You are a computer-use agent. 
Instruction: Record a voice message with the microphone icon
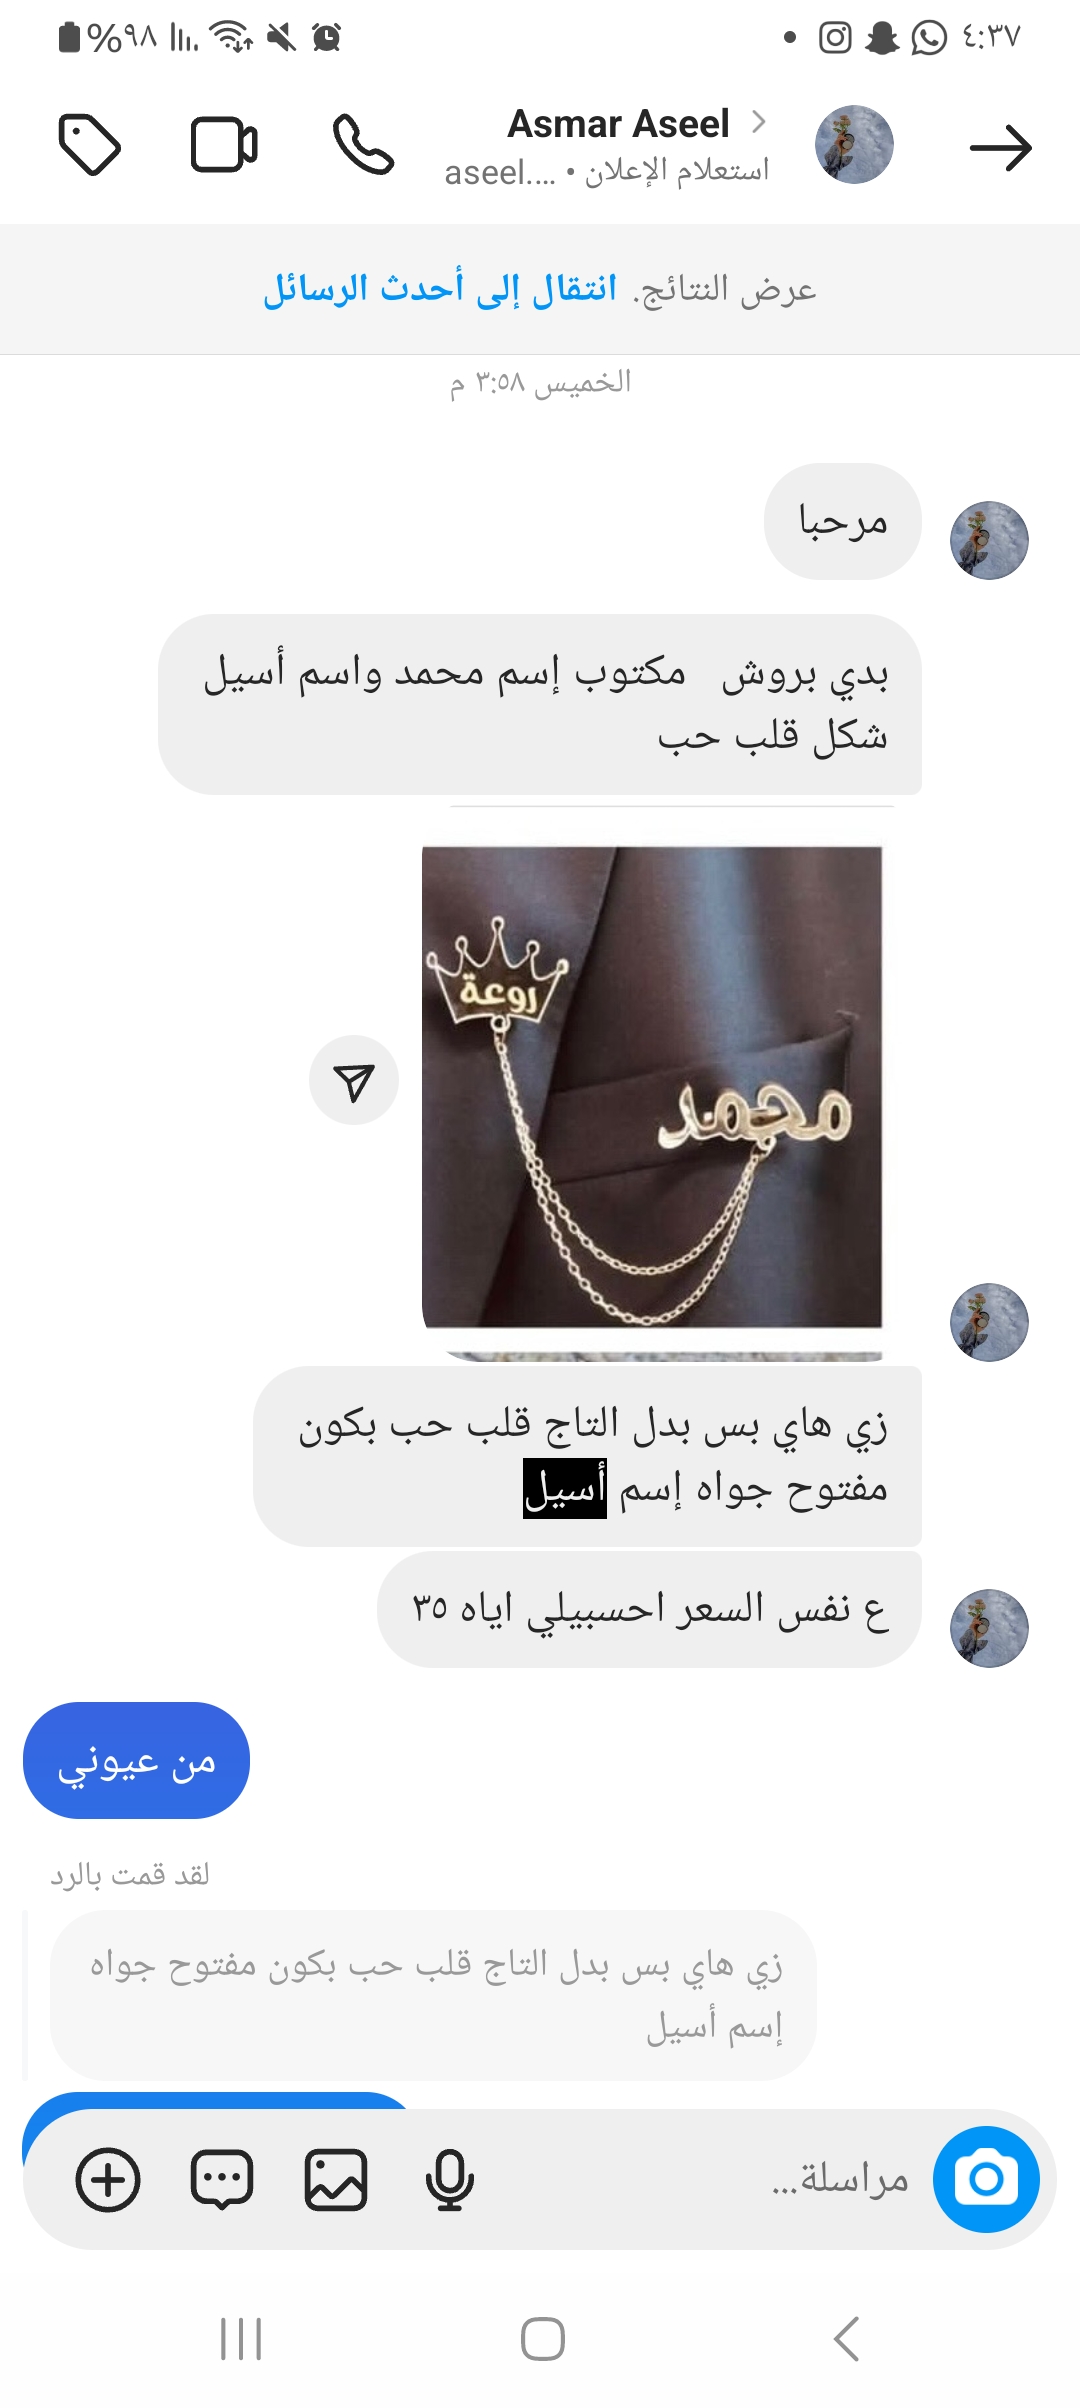449,2179
